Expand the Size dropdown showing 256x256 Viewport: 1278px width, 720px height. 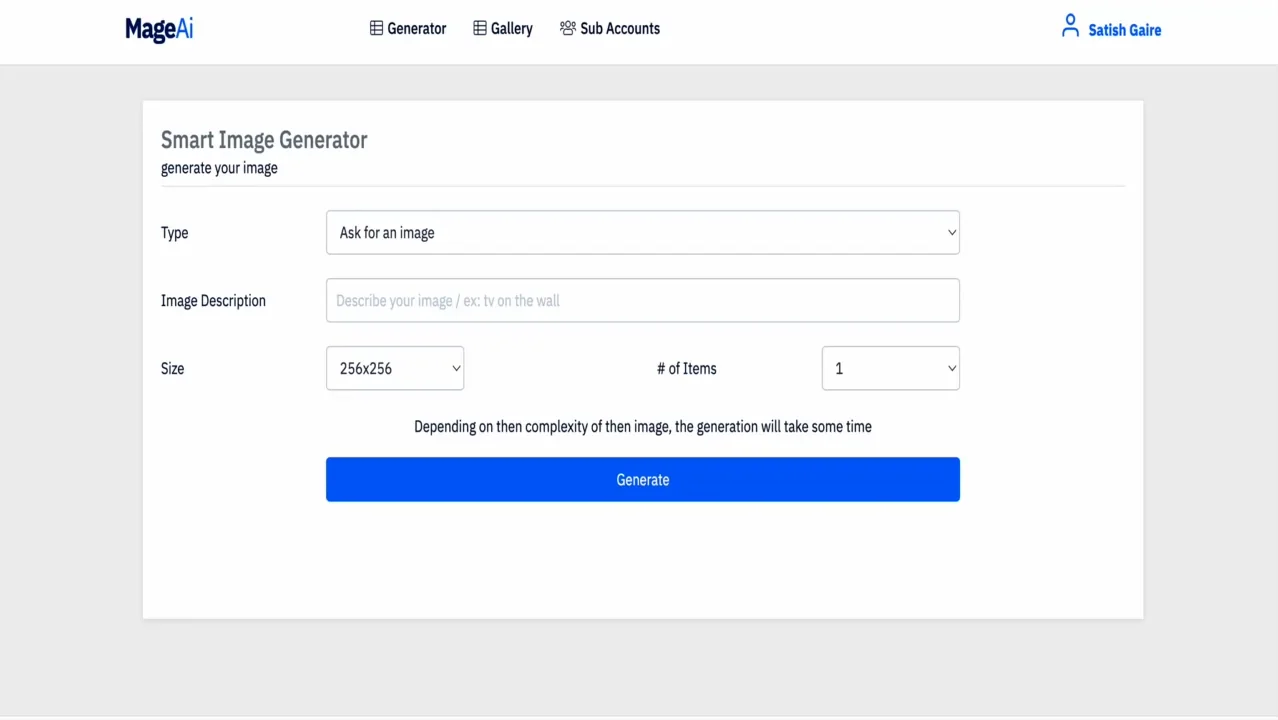pos(395,368)
